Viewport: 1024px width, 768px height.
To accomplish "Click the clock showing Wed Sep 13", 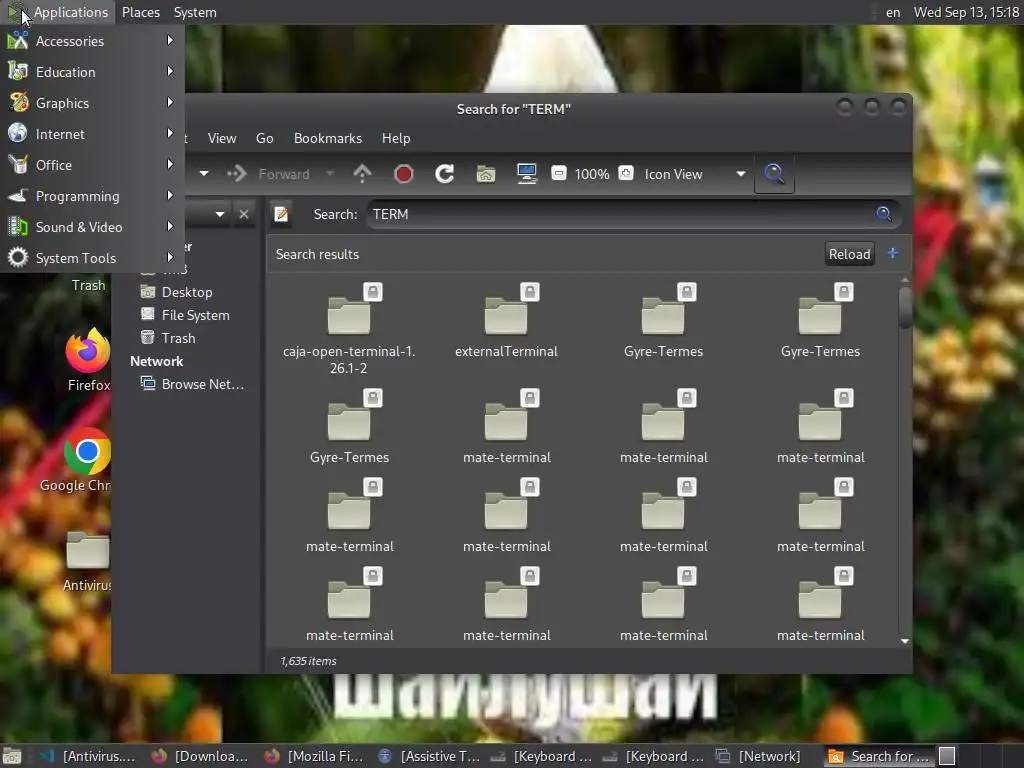I will (x=966, y=12).
